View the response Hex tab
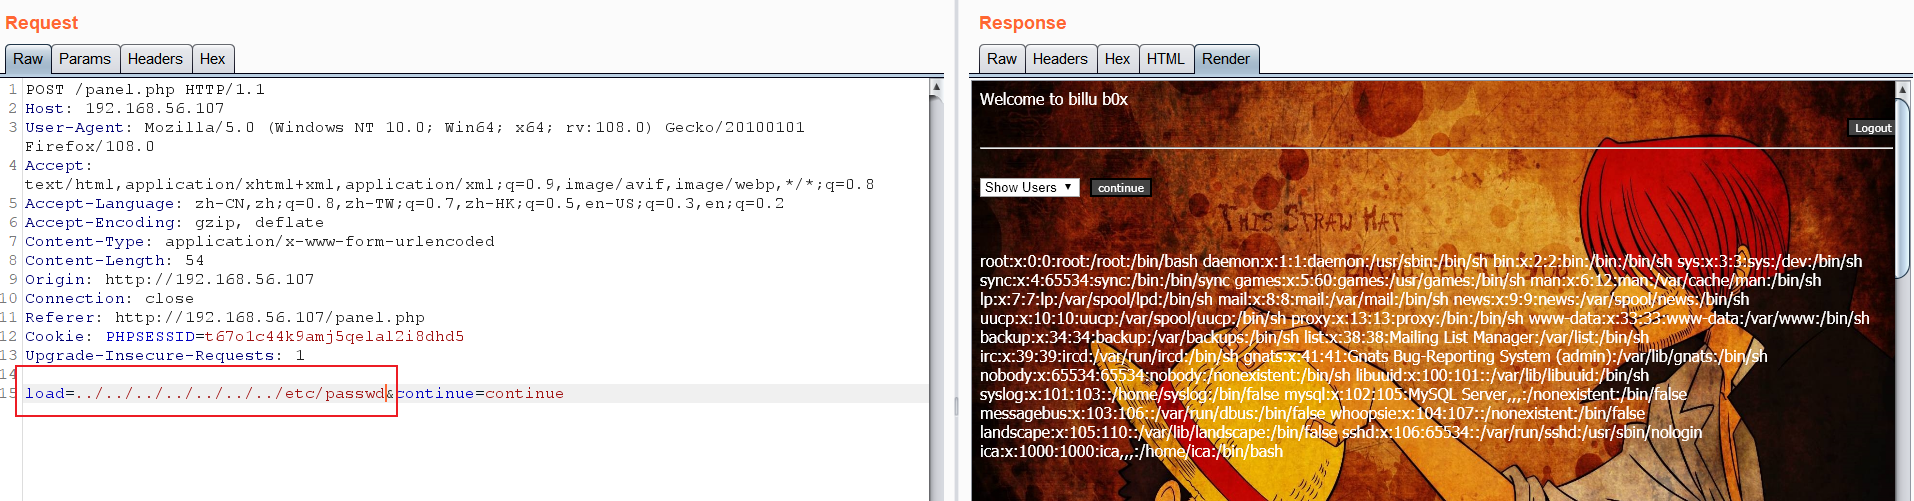This screenshot has height=501, width=1914. pos(1117,59)
